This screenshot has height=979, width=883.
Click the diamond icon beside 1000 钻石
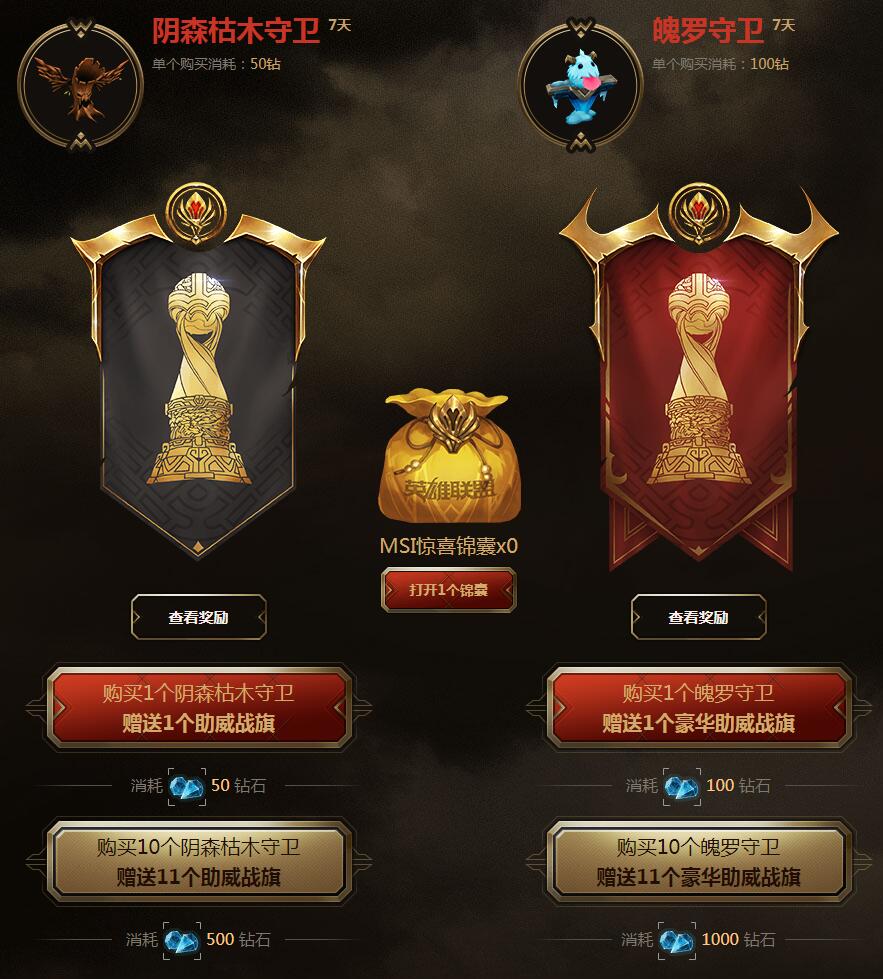click(x=676, y=940)
